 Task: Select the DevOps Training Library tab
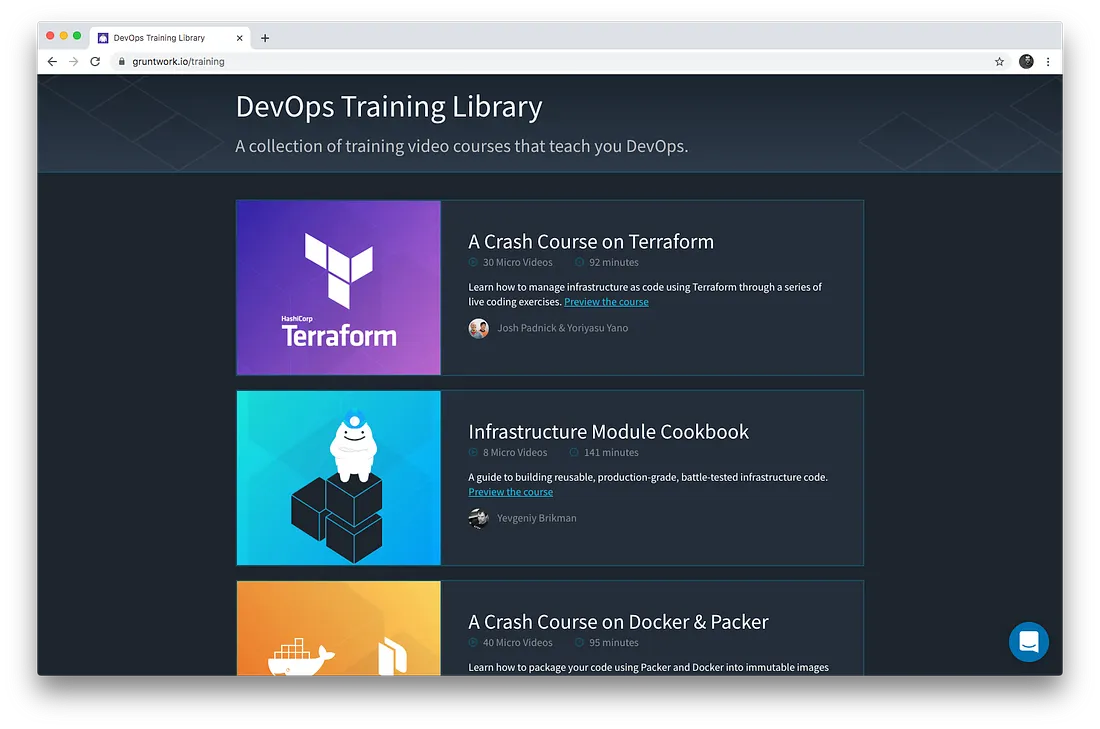171,38
